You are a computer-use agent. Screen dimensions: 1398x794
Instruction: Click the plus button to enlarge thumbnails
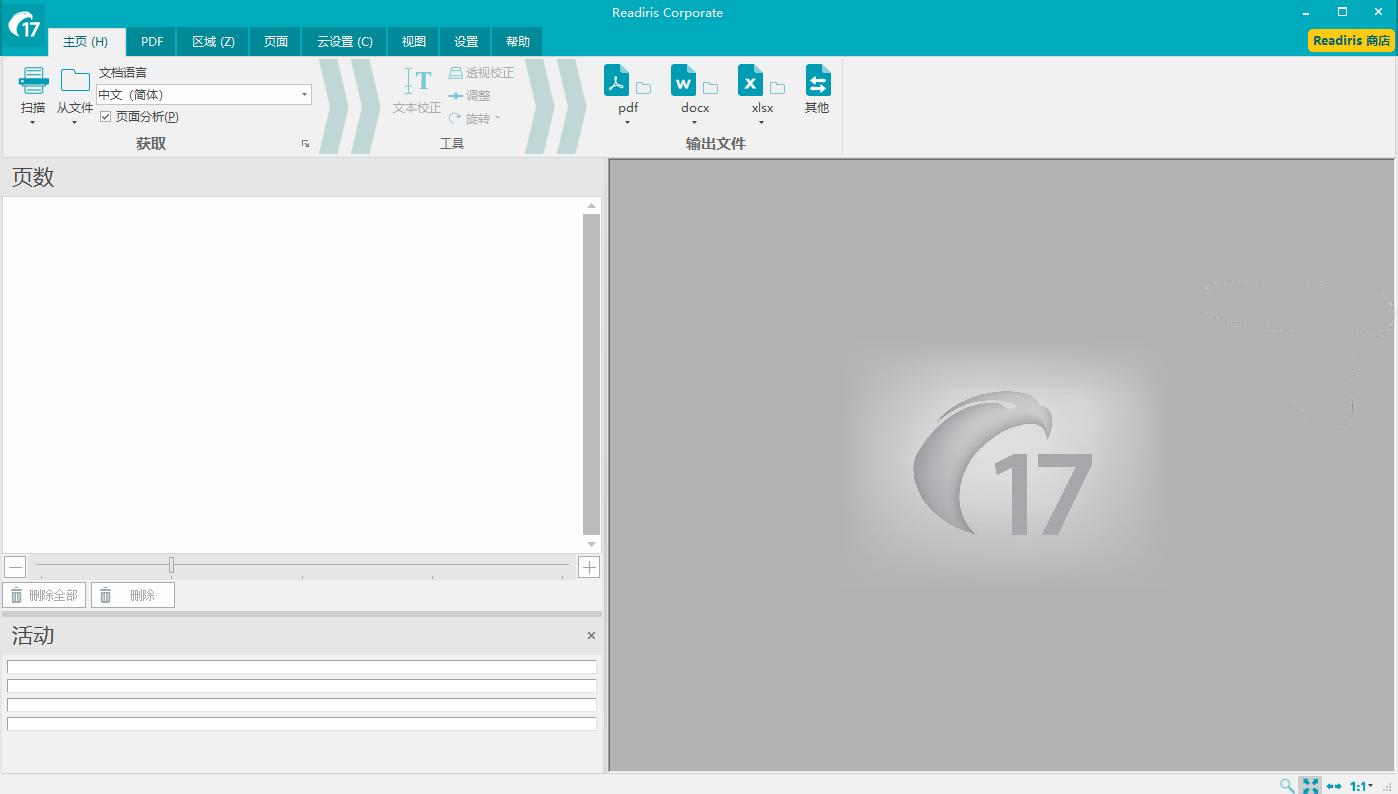click(589, 567)
